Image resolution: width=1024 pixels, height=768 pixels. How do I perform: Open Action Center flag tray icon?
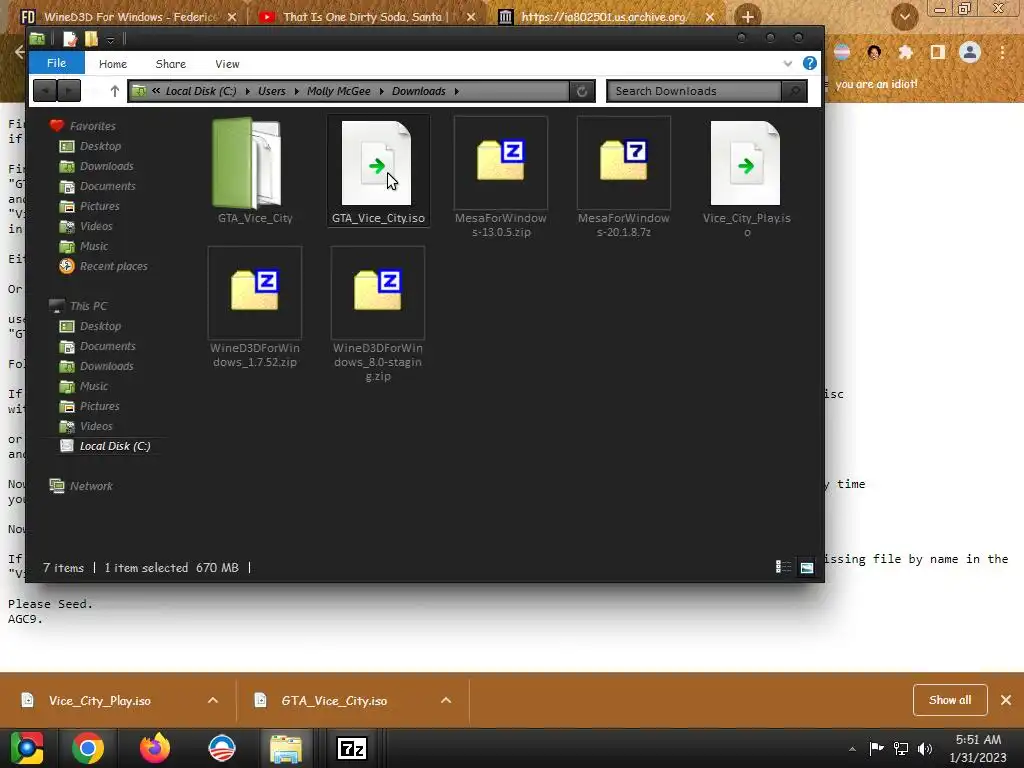pyautogui.click(x=876, y=748)
